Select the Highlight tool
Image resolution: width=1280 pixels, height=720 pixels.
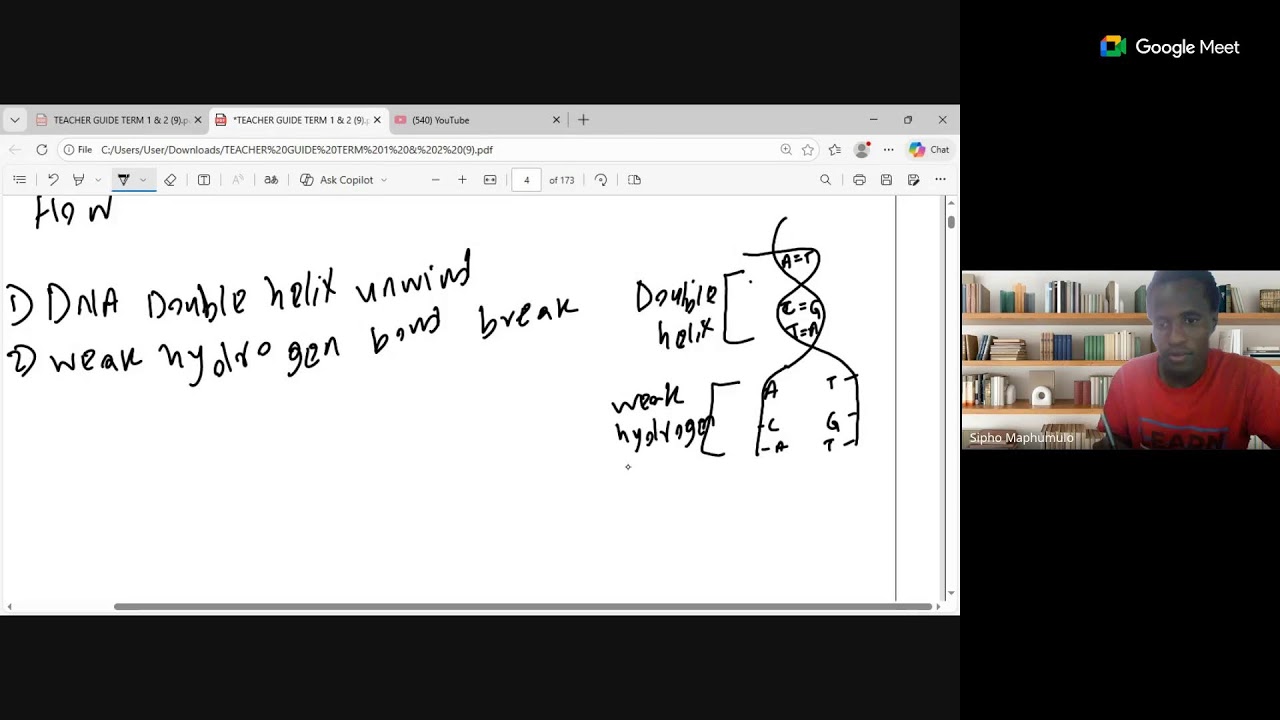pos(78,180)
